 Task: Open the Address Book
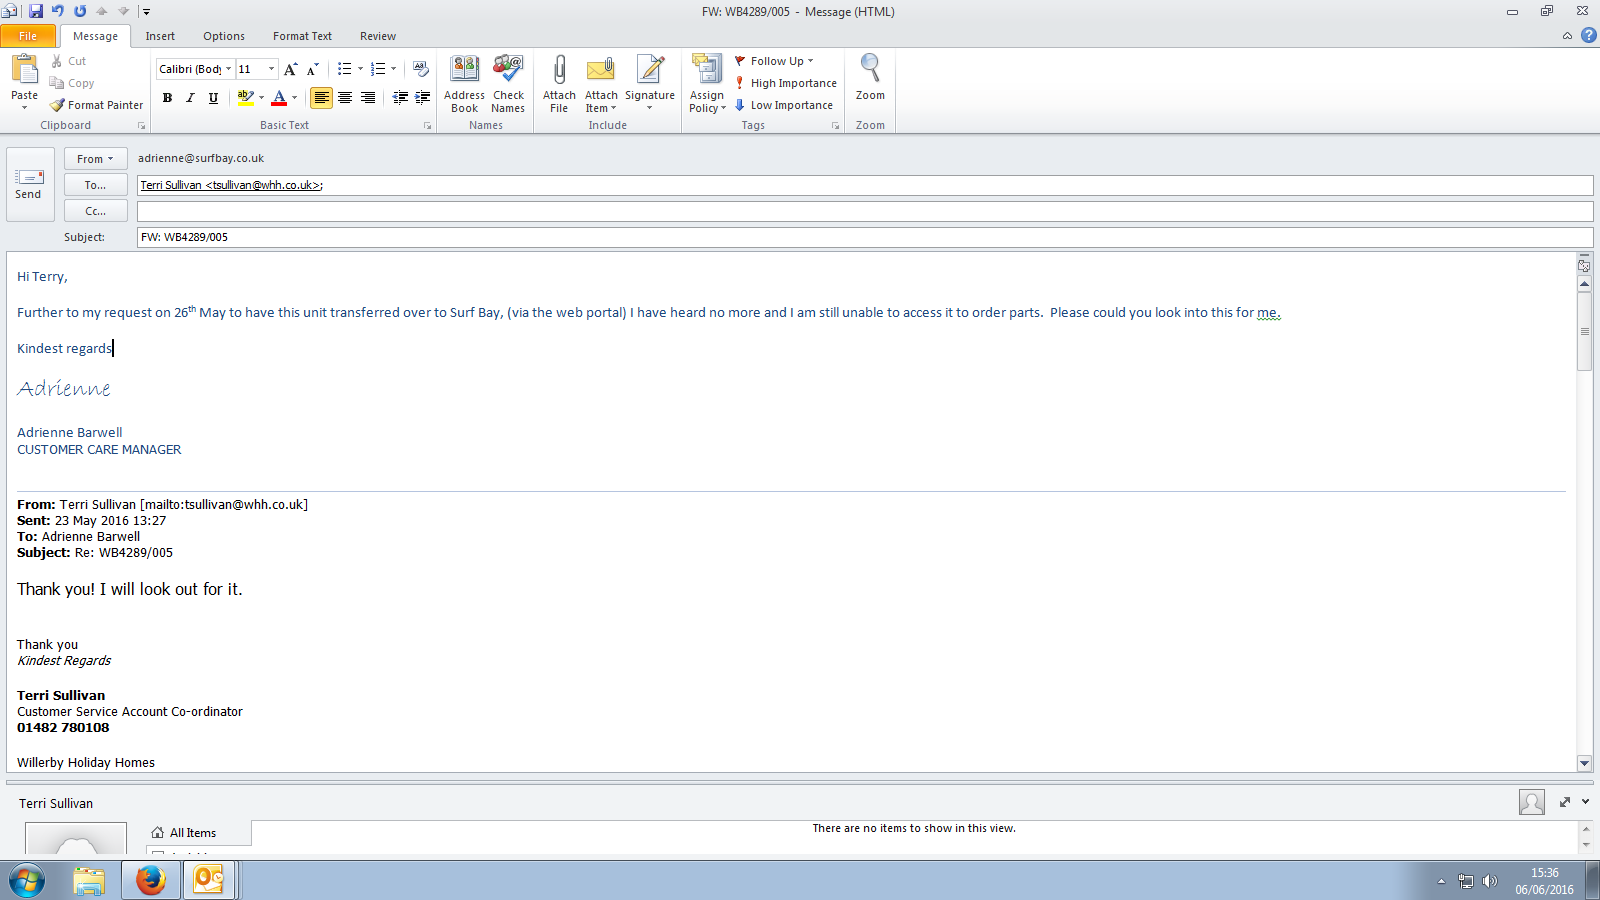coord(464,71)
